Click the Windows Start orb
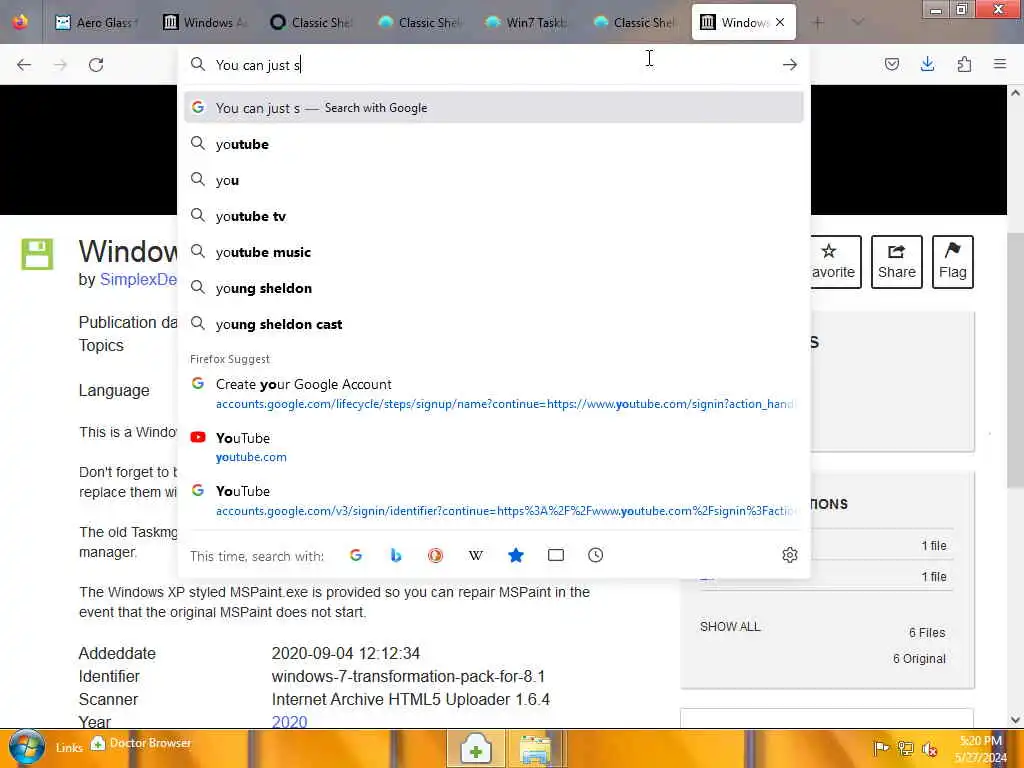1024x768 pixels. click(27, 748)
